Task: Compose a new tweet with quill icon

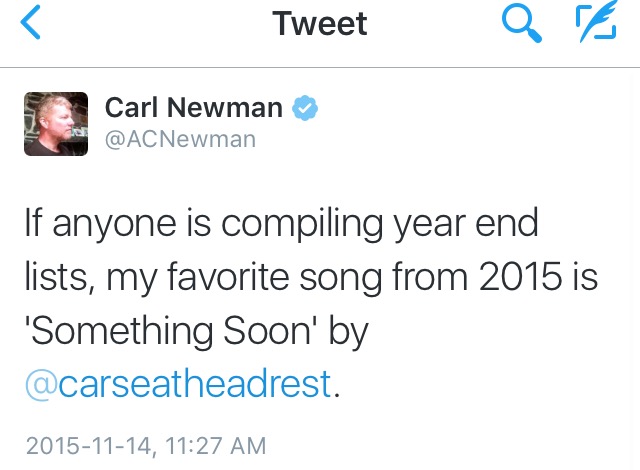Action: 597,24
